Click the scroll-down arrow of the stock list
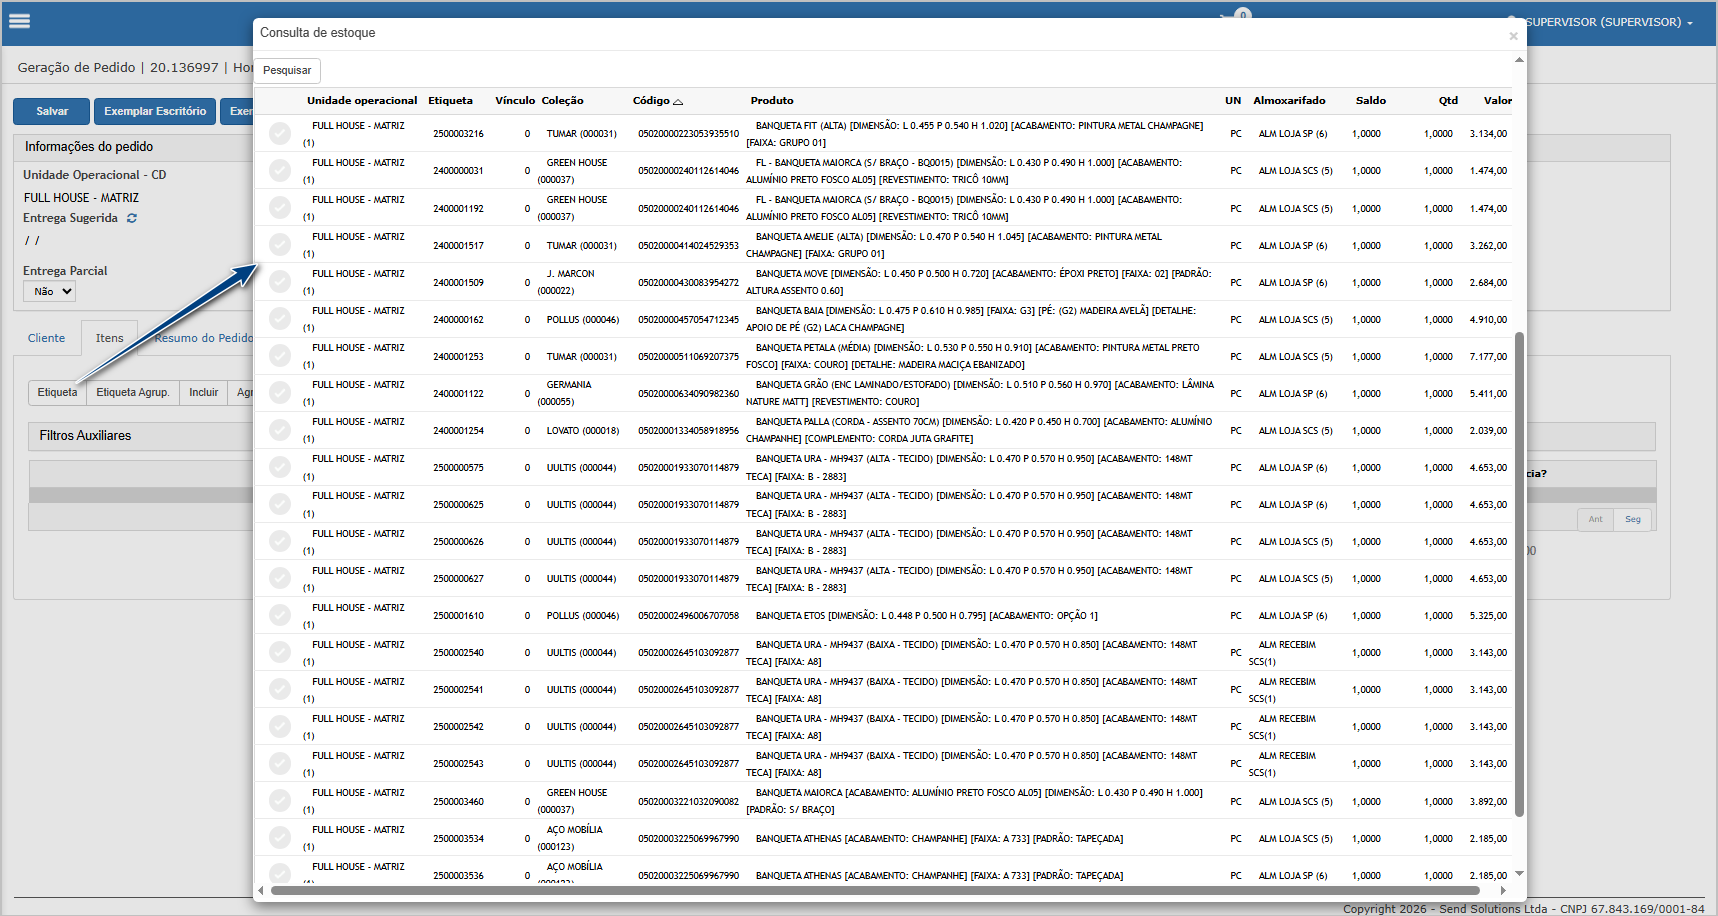 [1519, 873]
